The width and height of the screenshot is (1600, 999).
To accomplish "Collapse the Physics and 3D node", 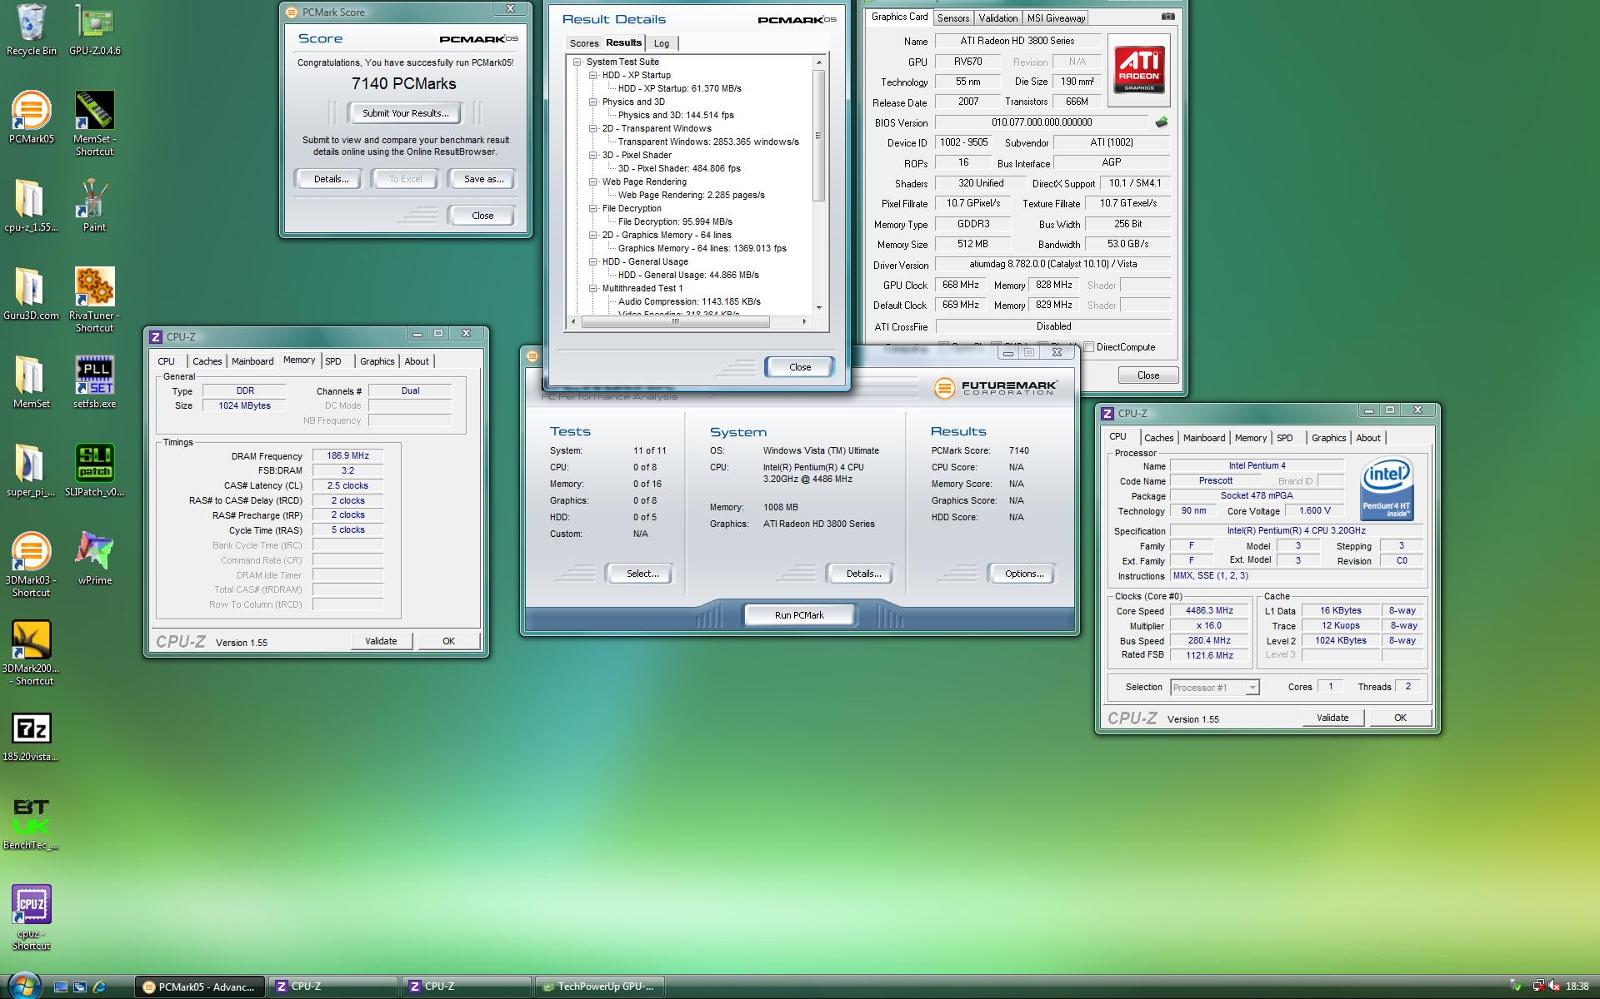I will coord(593,102).
